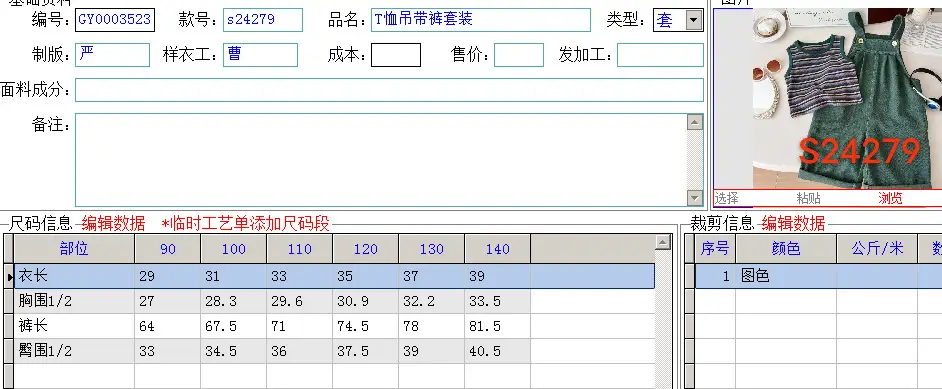Click the 胸围1/2 value 33.5 cell
Viewport: 942px width, 389px height.
497,301
